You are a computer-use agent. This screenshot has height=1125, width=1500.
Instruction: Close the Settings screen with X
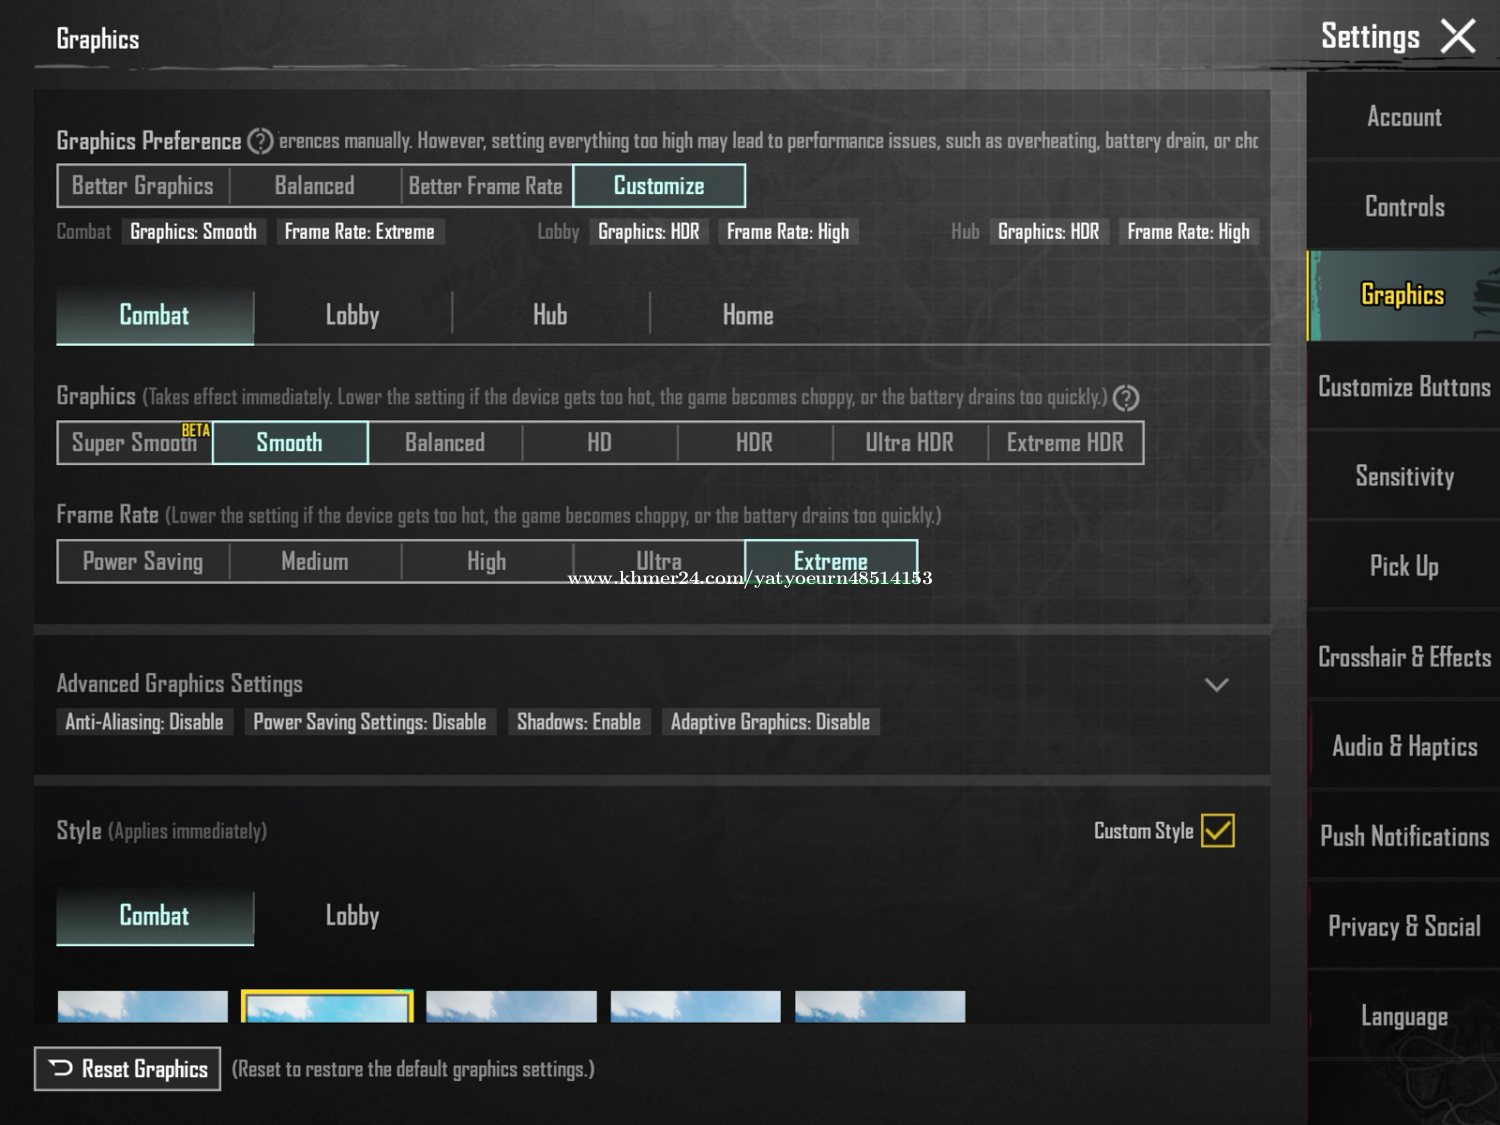pyautogui.click(x=1457, y=37)
